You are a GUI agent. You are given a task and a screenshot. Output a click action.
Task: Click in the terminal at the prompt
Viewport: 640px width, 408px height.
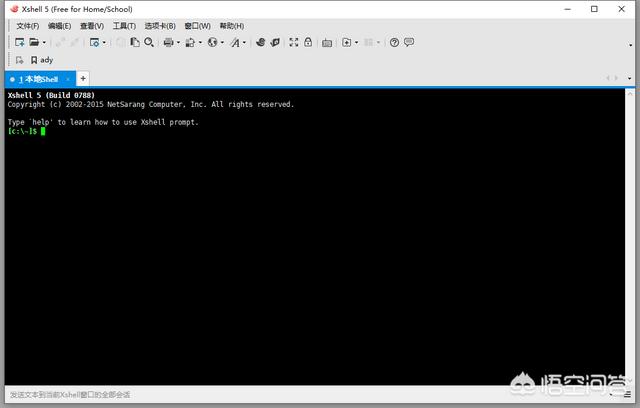pyautogui.click(x=43, y=131)
